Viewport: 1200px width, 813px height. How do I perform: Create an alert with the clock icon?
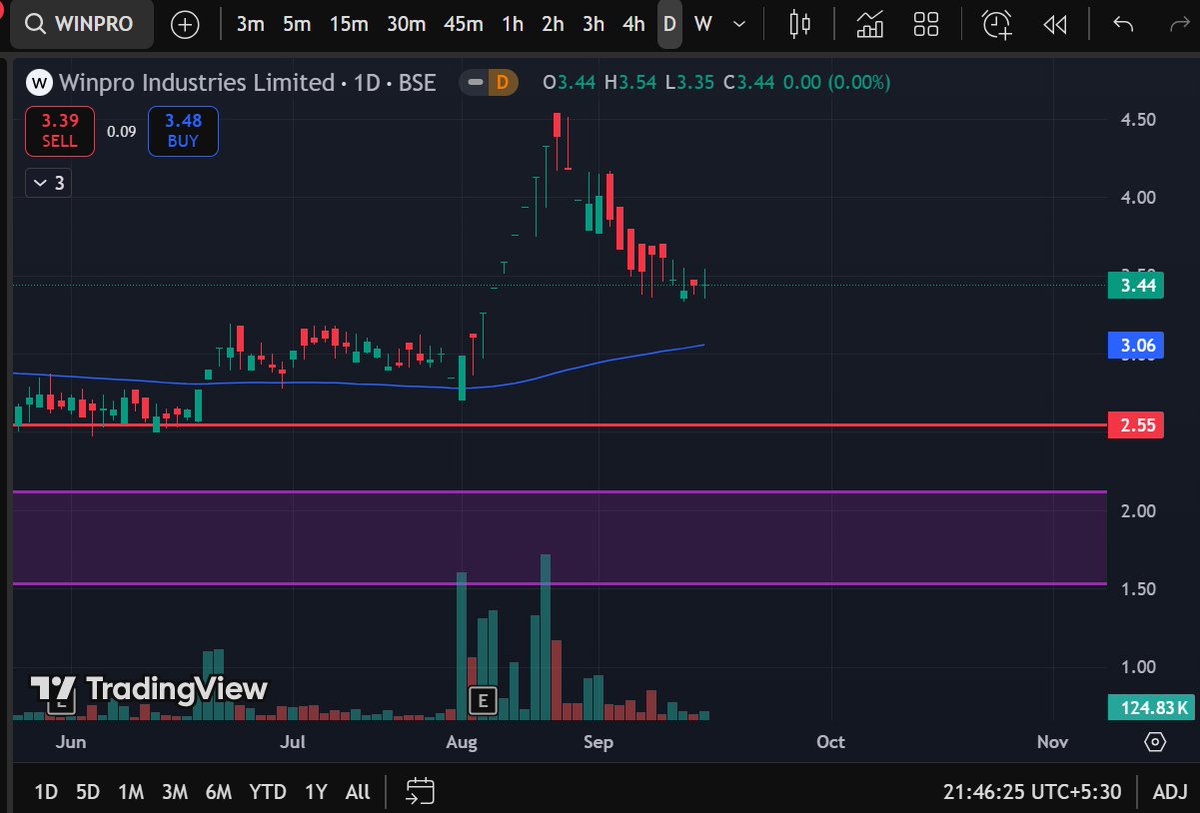click(997, 24)
